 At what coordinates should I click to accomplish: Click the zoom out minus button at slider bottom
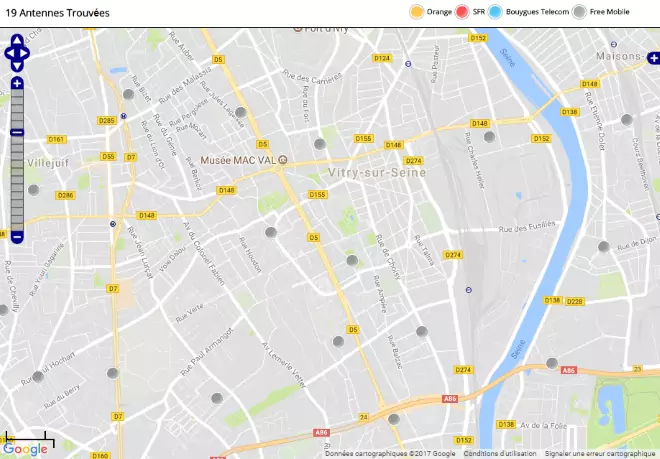[x=17, y=237]
